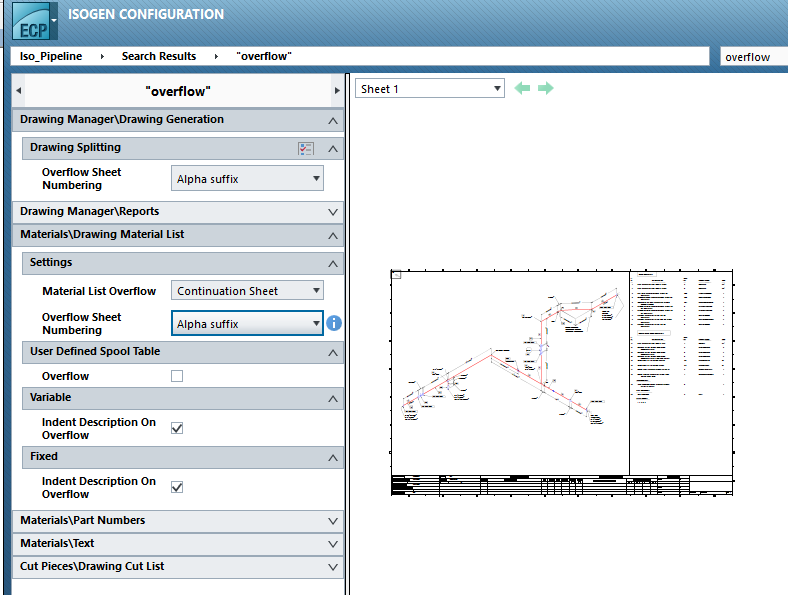This screenshot has width=788, height=595.
Task: Click the green next sheet arrow
Action: 545,88
